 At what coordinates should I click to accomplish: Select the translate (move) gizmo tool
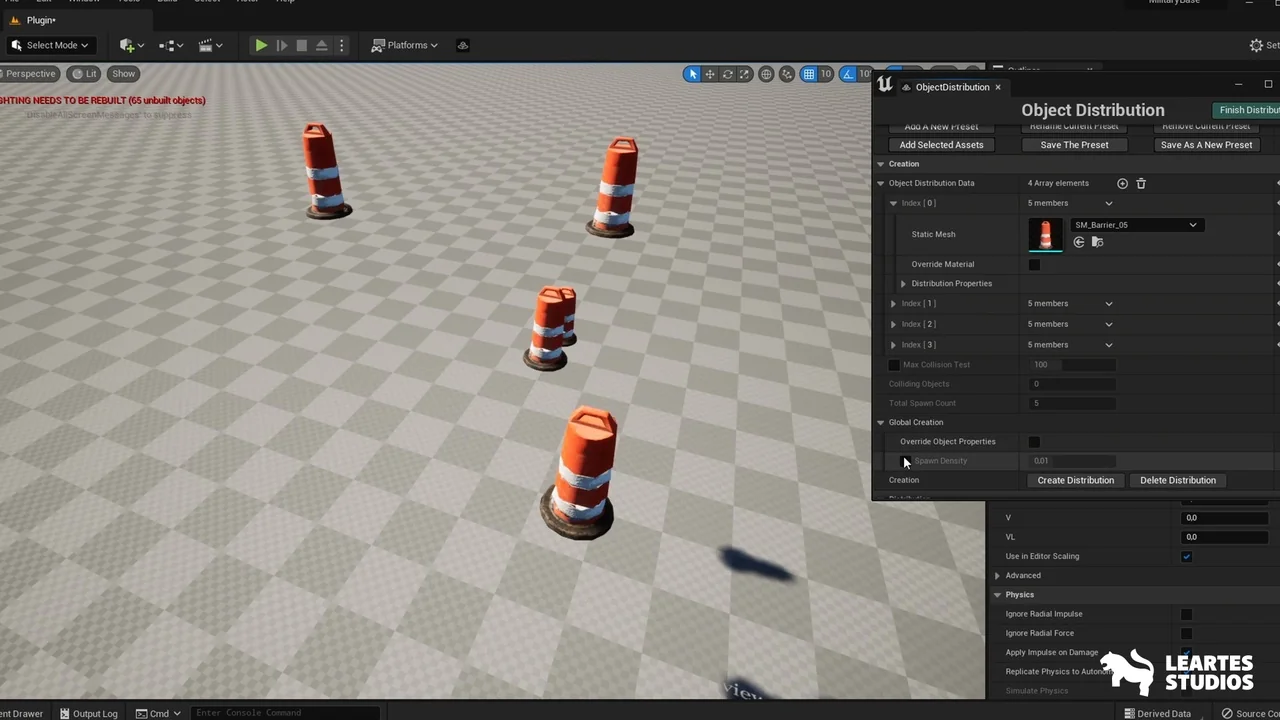pos(710,74)
